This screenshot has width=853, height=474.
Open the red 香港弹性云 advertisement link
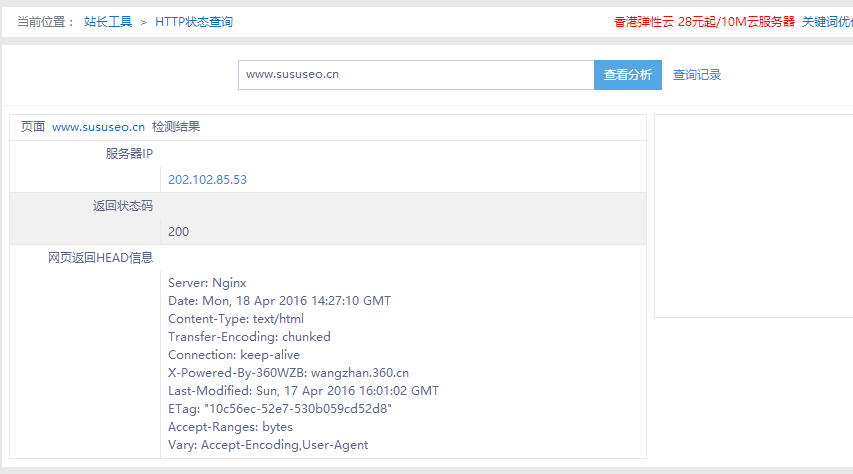click(x=704, y=21)
